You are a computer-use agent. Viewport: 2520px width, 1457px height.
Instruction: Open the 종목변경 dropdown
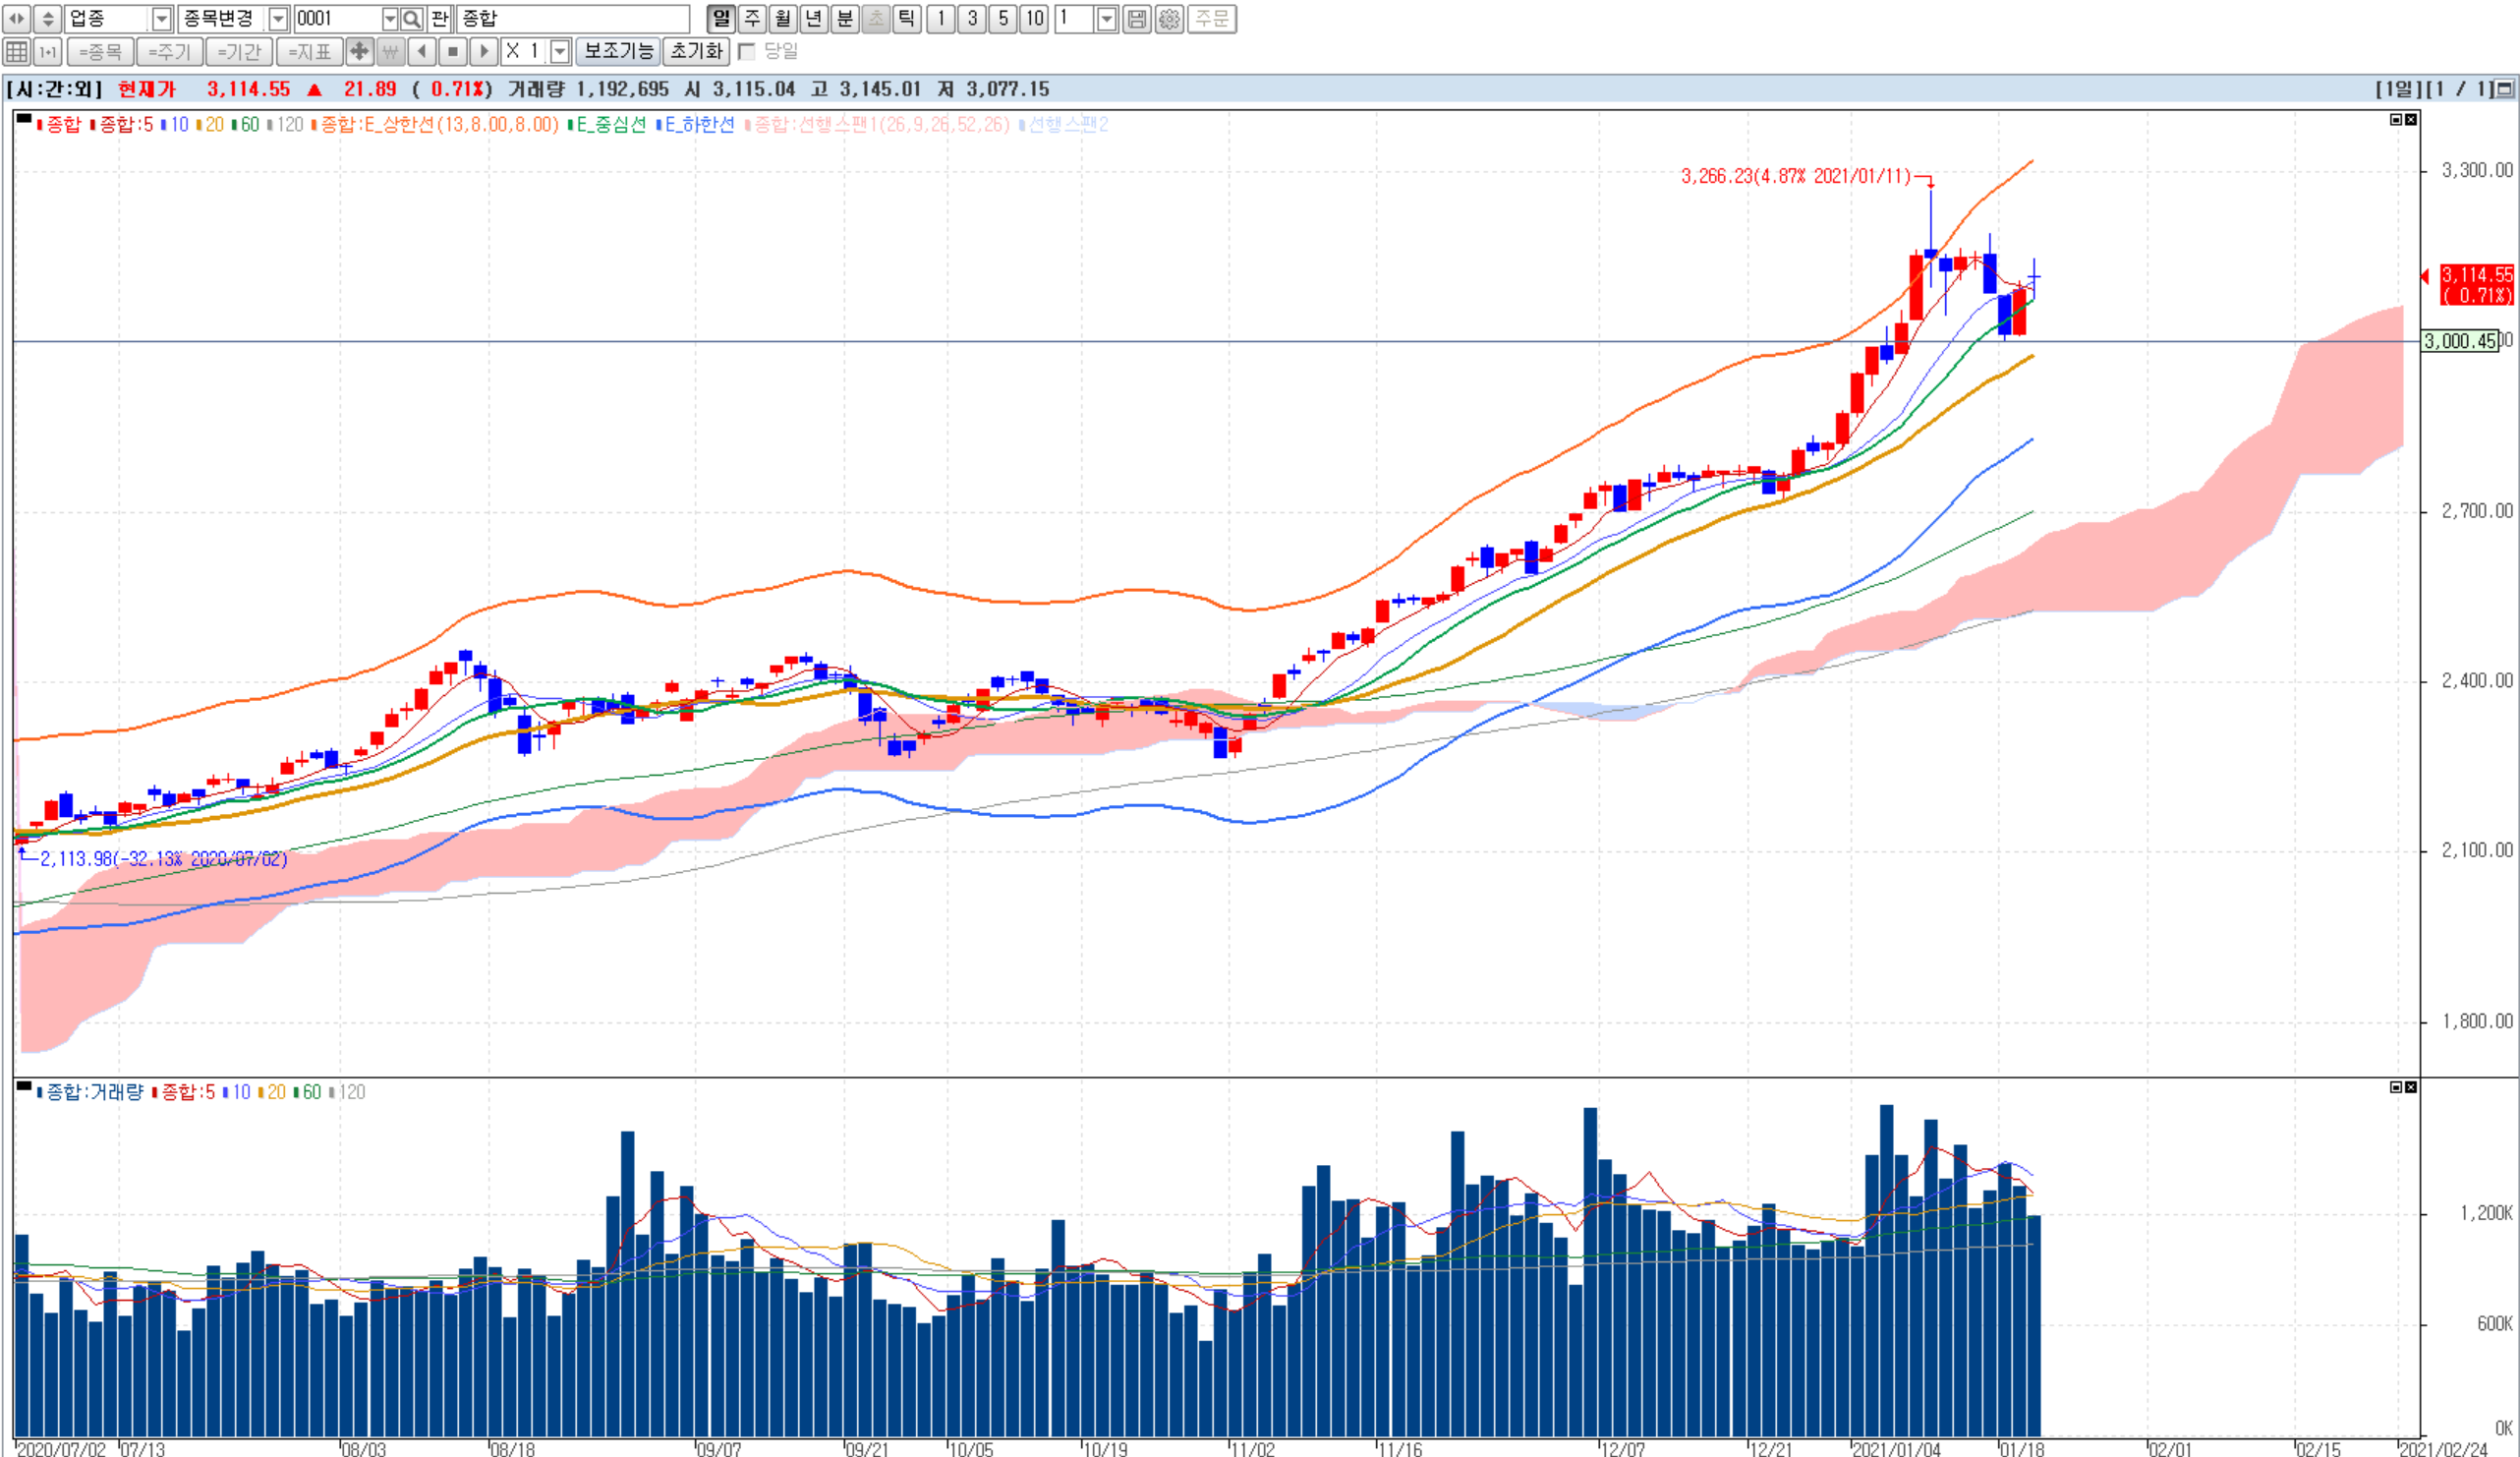click(x=279, y=19)
